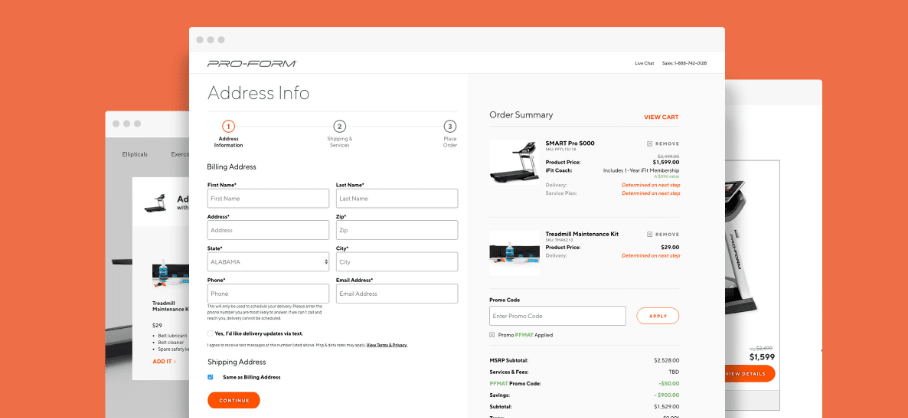This screenshot has height=418, width=908.
Task: Open the VIEW CART link
Action: point(661,117)
